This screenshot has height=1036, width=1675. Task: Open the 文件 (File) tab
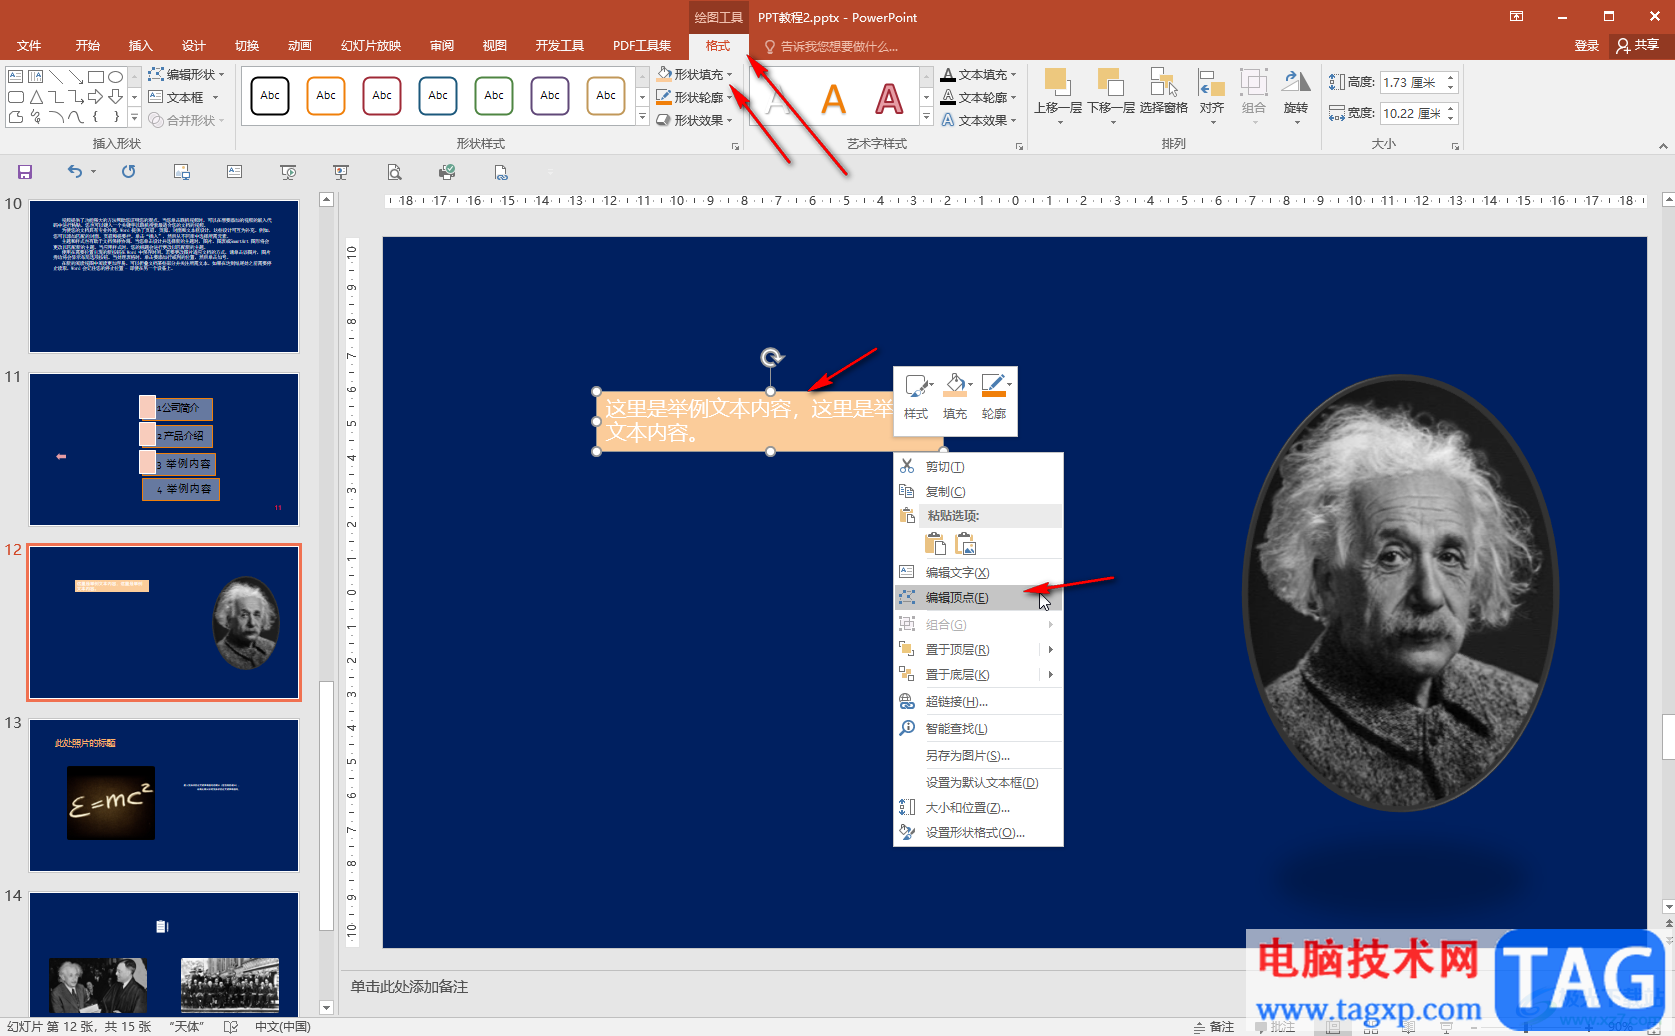coord(29,46)
